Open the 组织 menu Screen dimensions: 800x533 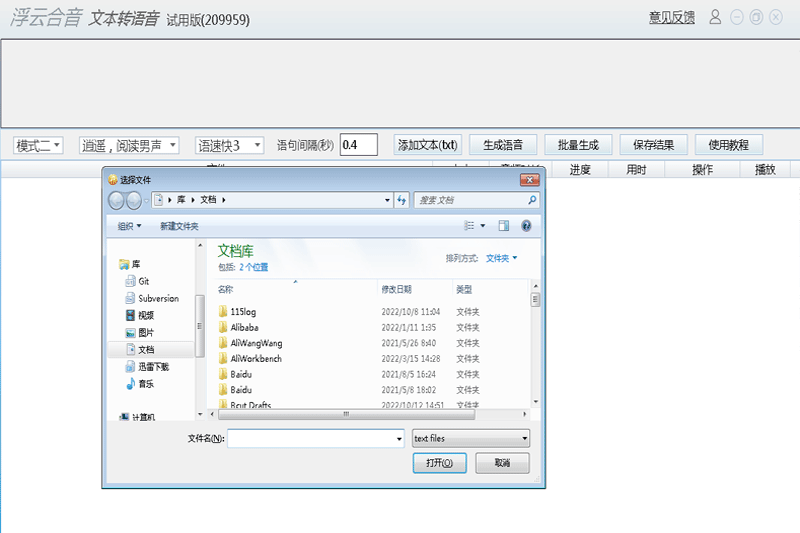(x=129, y=226)
